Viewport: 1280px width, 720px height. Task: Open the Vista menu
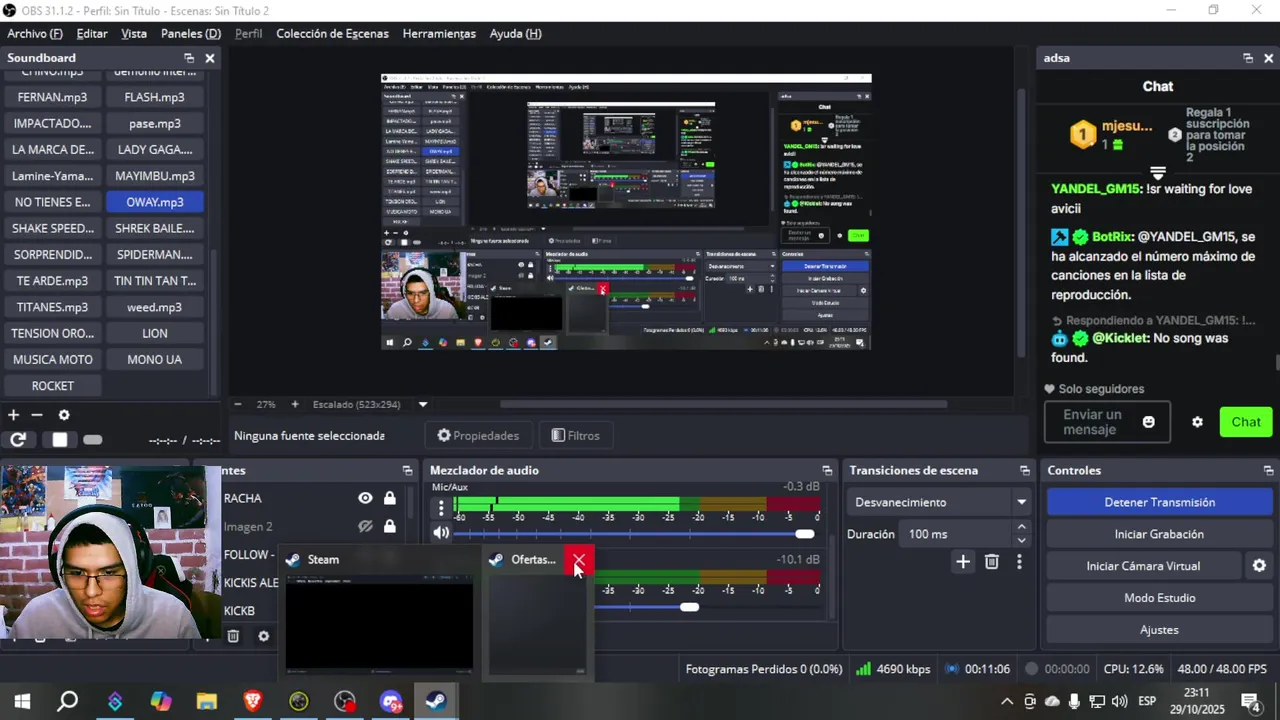(x=134, y=33)
